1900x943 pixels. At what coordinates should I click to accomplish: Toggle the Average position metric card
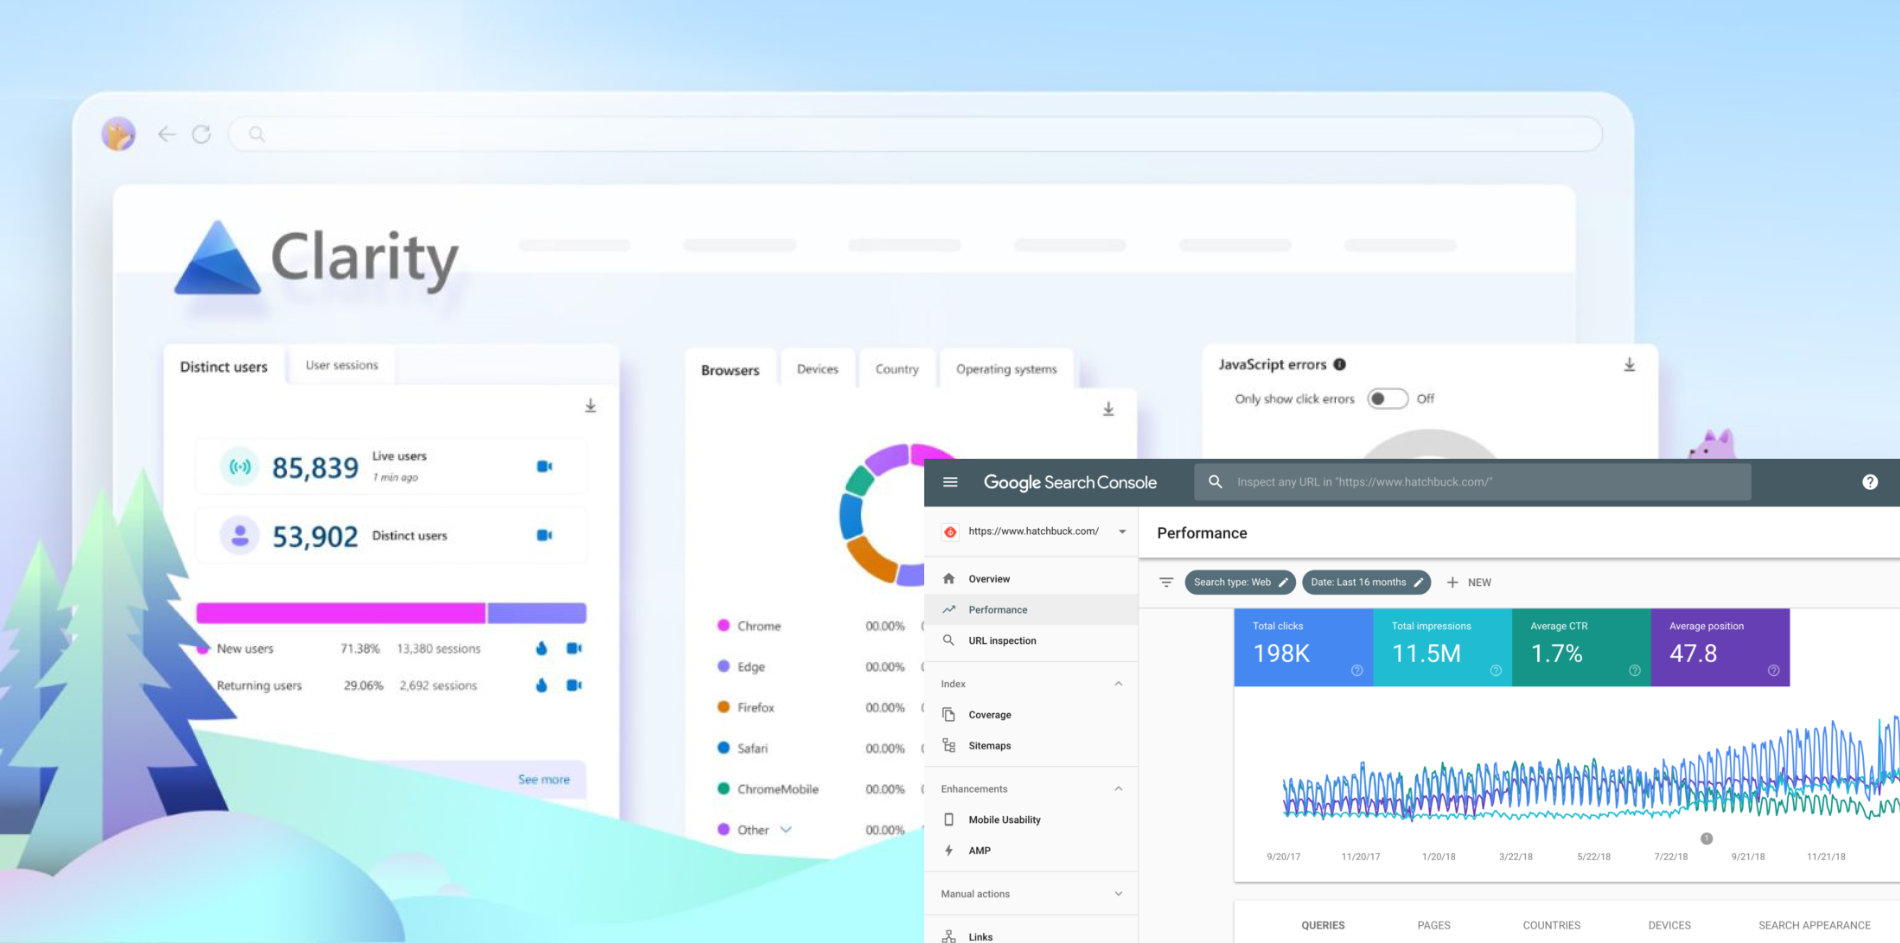tap(1719, 647)
